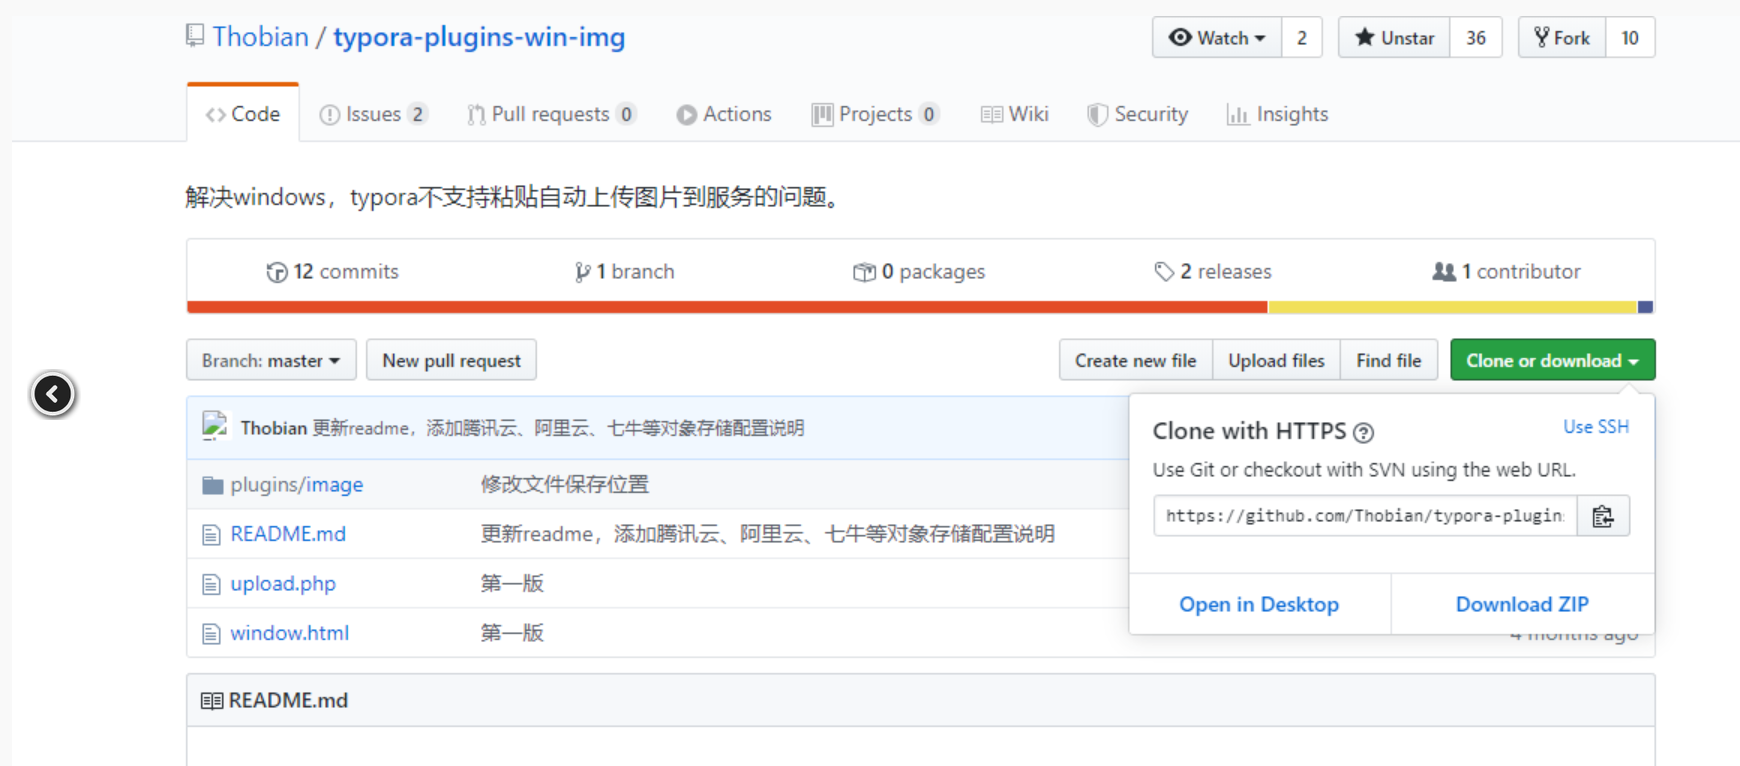Open the Watch notifications dropdown
The width and height of the screenshot is (1740, 766).
pyautogui.click(x=1216, y=38)
